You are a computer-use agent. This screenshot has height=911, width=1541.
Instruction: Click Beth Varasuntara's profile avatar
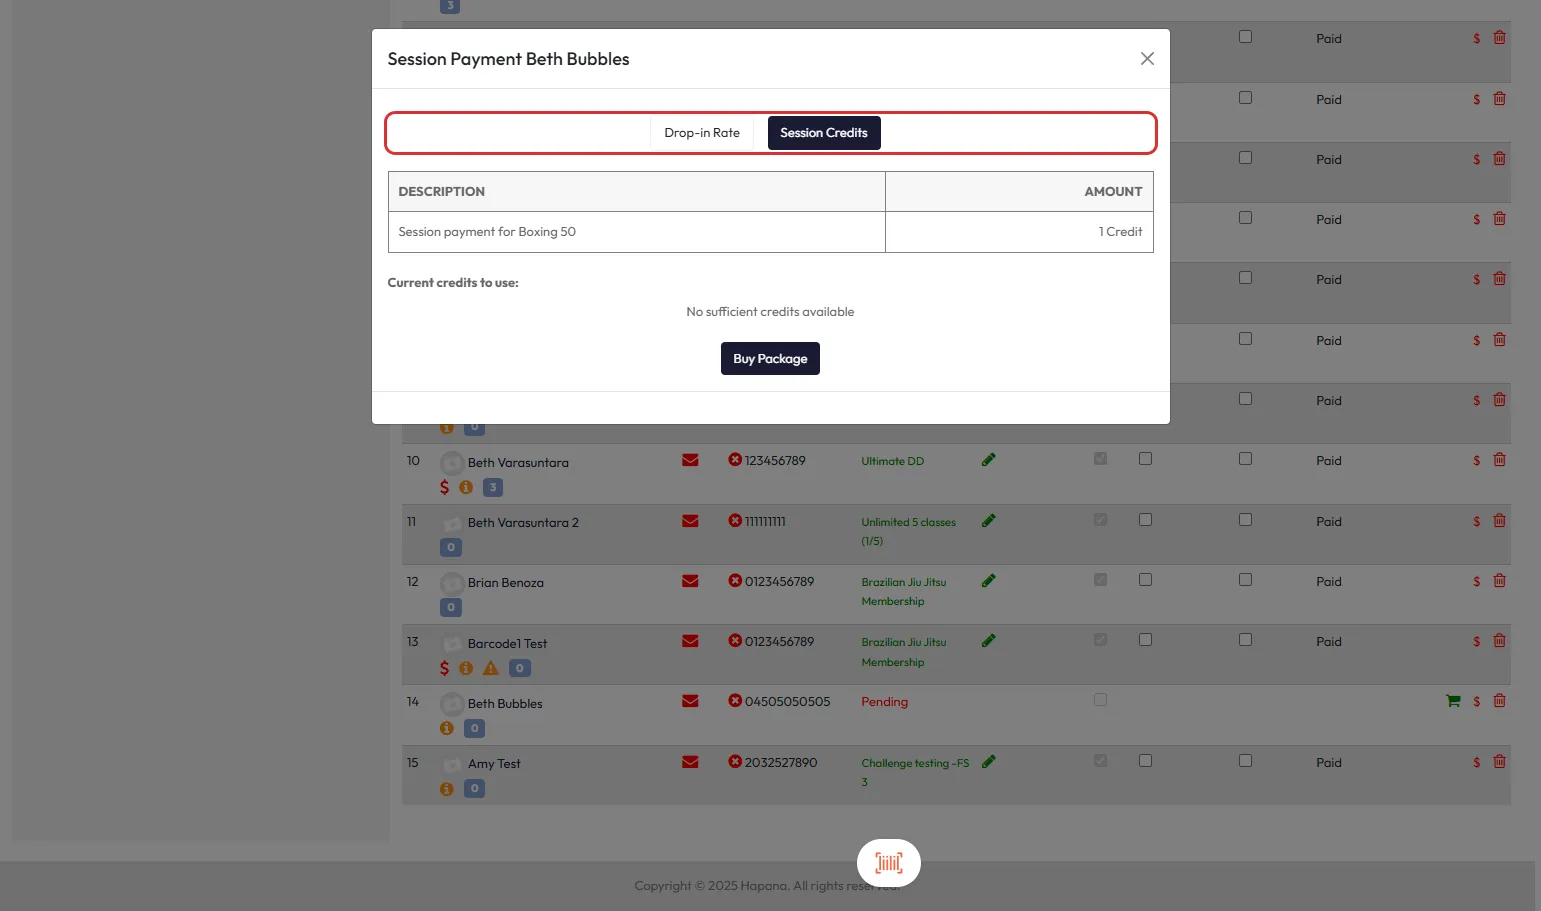coord(452,463)
